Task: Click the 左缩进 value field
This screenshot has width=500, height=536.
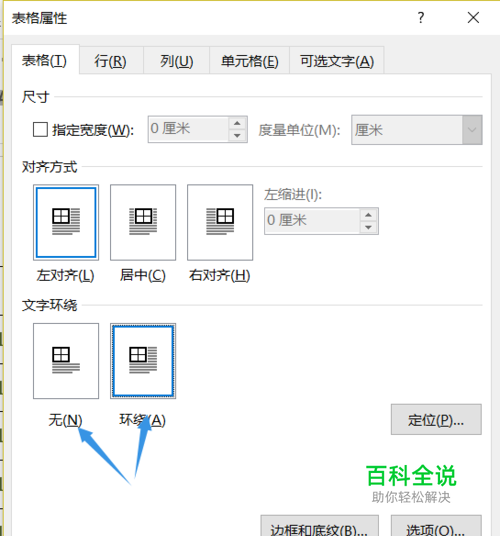Action: 312,221
